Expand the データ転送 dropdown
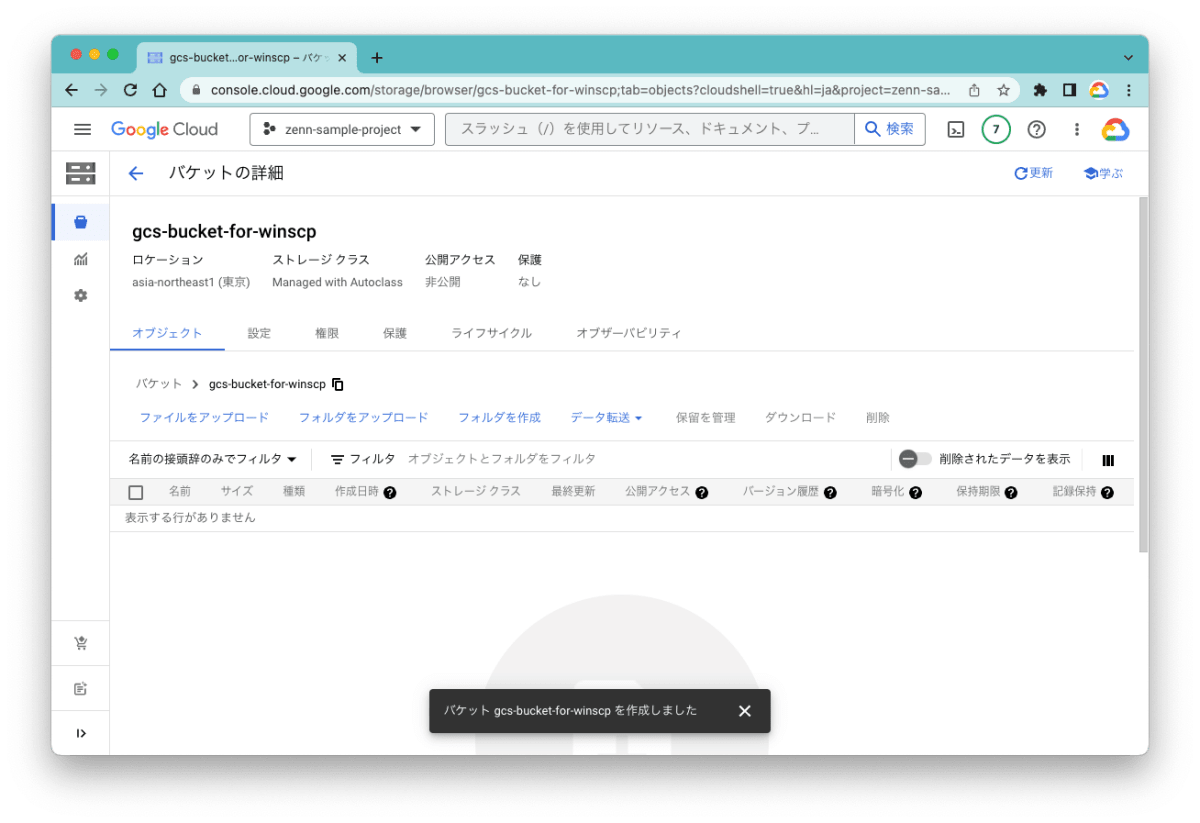The width and height of the screenshot is (1200, 823). pyautogui.click(x=606, y=418)
